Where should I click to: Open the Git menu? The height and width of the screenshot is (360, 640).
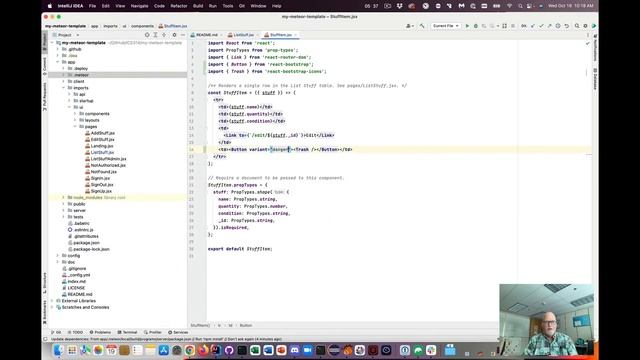click(242, 6)
